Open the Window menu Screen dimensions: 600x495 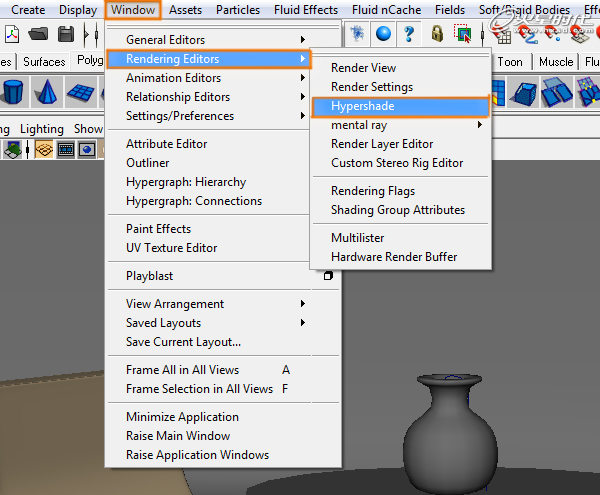pyautogui.click(x=133, y=10)
